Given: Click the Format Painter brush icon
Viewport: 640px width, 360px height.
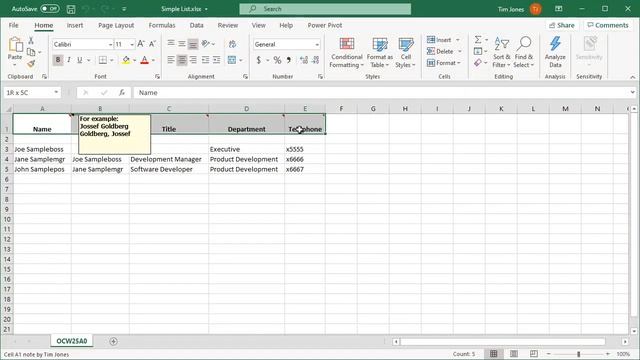Looking at the screenshot, I should [31, 64].
